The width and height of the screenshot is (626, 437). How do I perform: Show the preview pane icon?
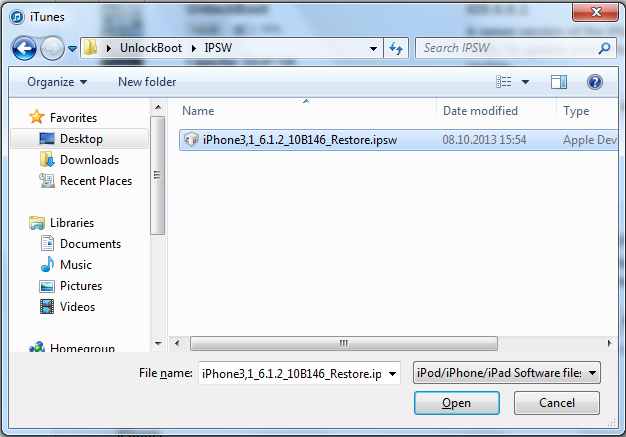click(559, 82)
